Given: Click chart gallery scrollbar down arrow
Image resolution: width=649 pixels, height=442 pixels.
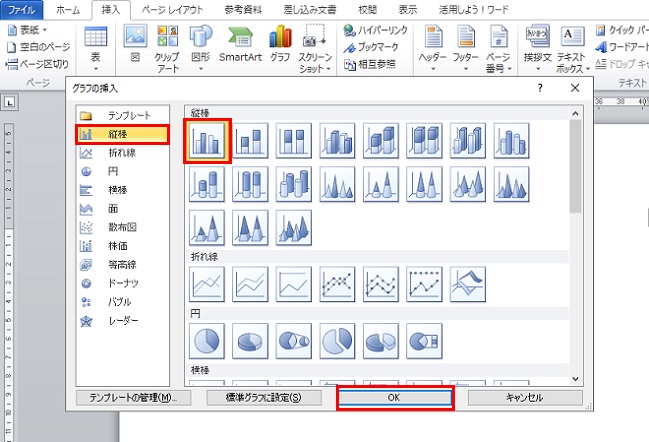Looking at the screenshot, I should 575,378.
